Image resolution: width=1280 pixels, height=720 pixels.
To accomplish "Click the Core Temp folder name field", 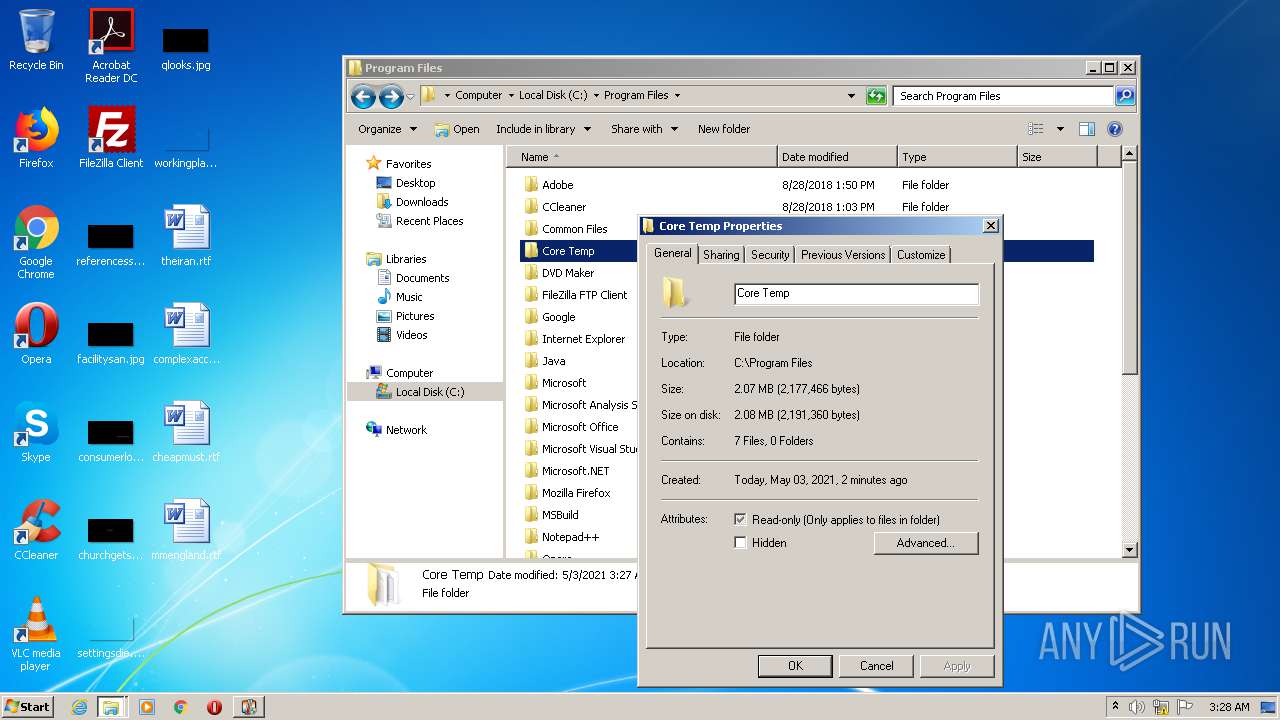I will point(856,294).
